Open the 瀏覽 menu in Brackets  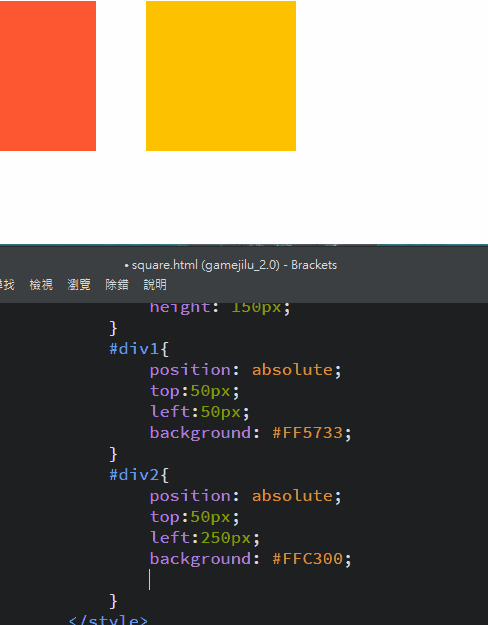coord(79,285)
